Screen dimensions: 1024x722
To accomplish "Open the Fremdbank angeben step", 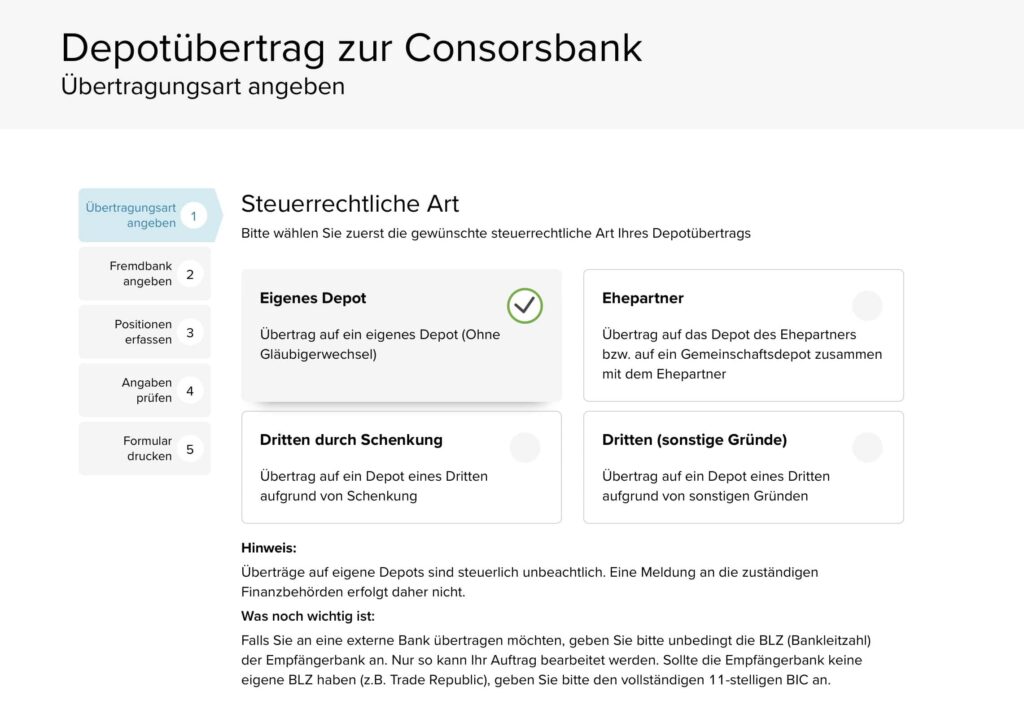I will [x=144, y=272].
